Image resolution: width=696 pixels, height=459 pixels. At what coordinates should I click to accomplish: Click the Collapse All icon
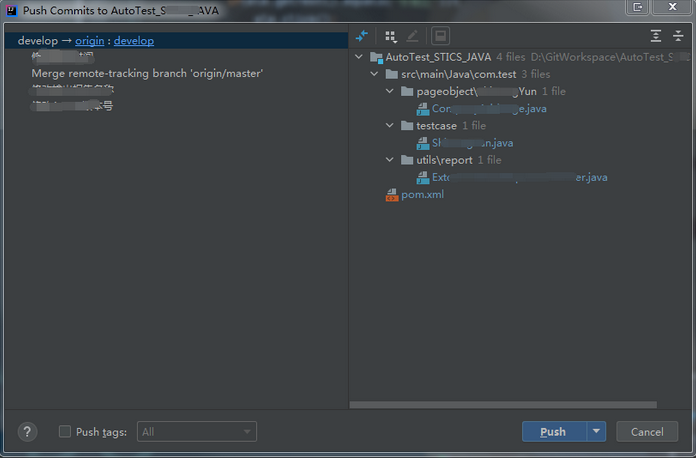point(678,36)
